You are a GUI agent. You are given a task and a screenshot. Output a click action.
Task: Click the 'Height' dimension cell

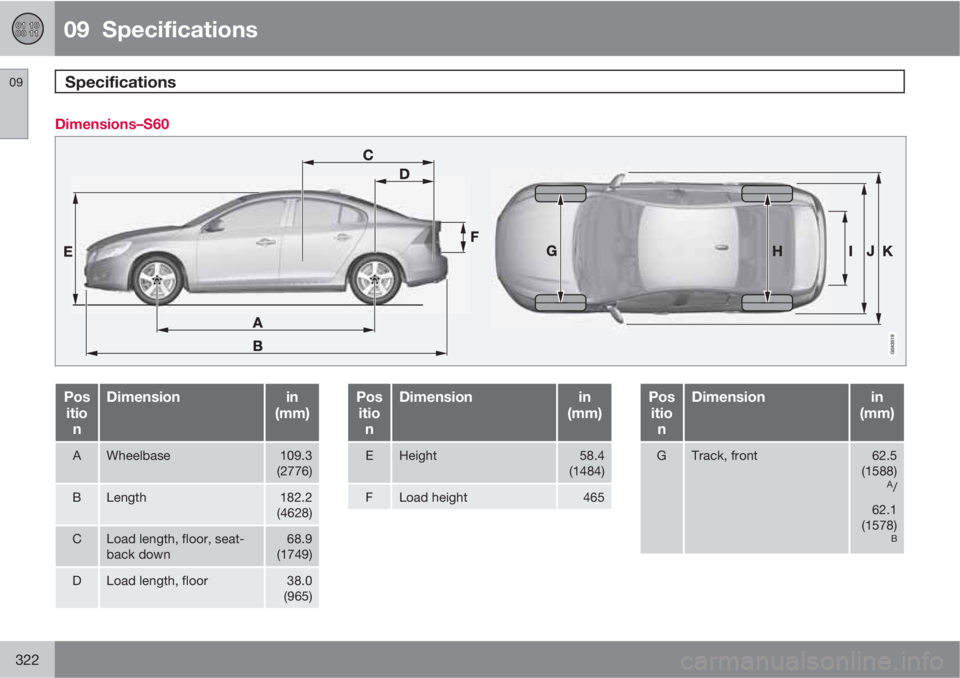coord(474,462)
